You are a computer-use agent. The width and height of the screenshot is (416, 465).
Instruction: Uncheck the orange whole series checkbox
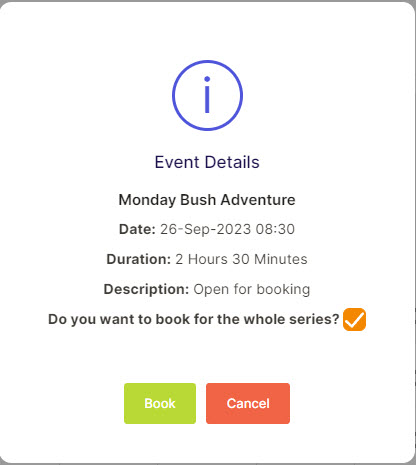[354, 319]
